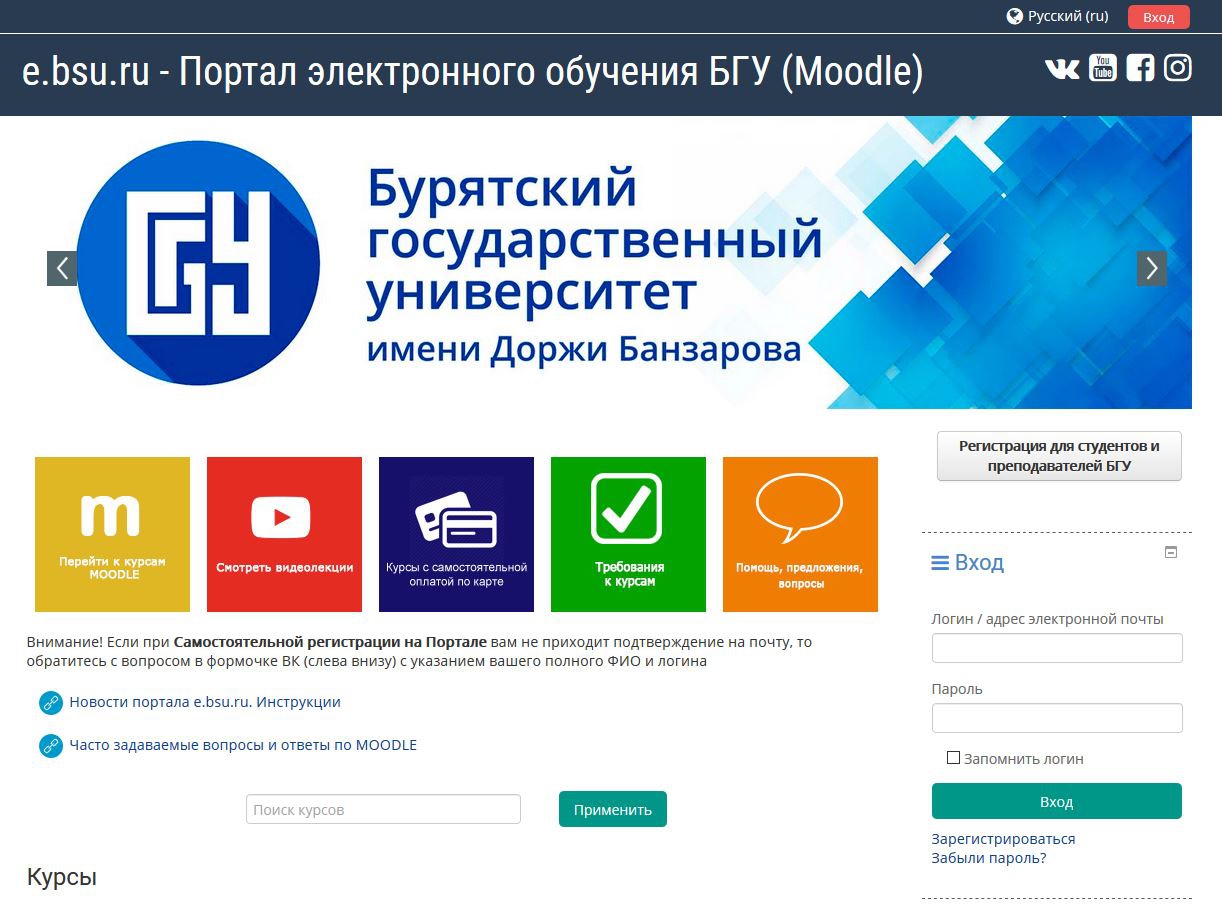Open the Instagram icon in header
This screenshot has width=1222, height=909.
[x=1178, y=68]
